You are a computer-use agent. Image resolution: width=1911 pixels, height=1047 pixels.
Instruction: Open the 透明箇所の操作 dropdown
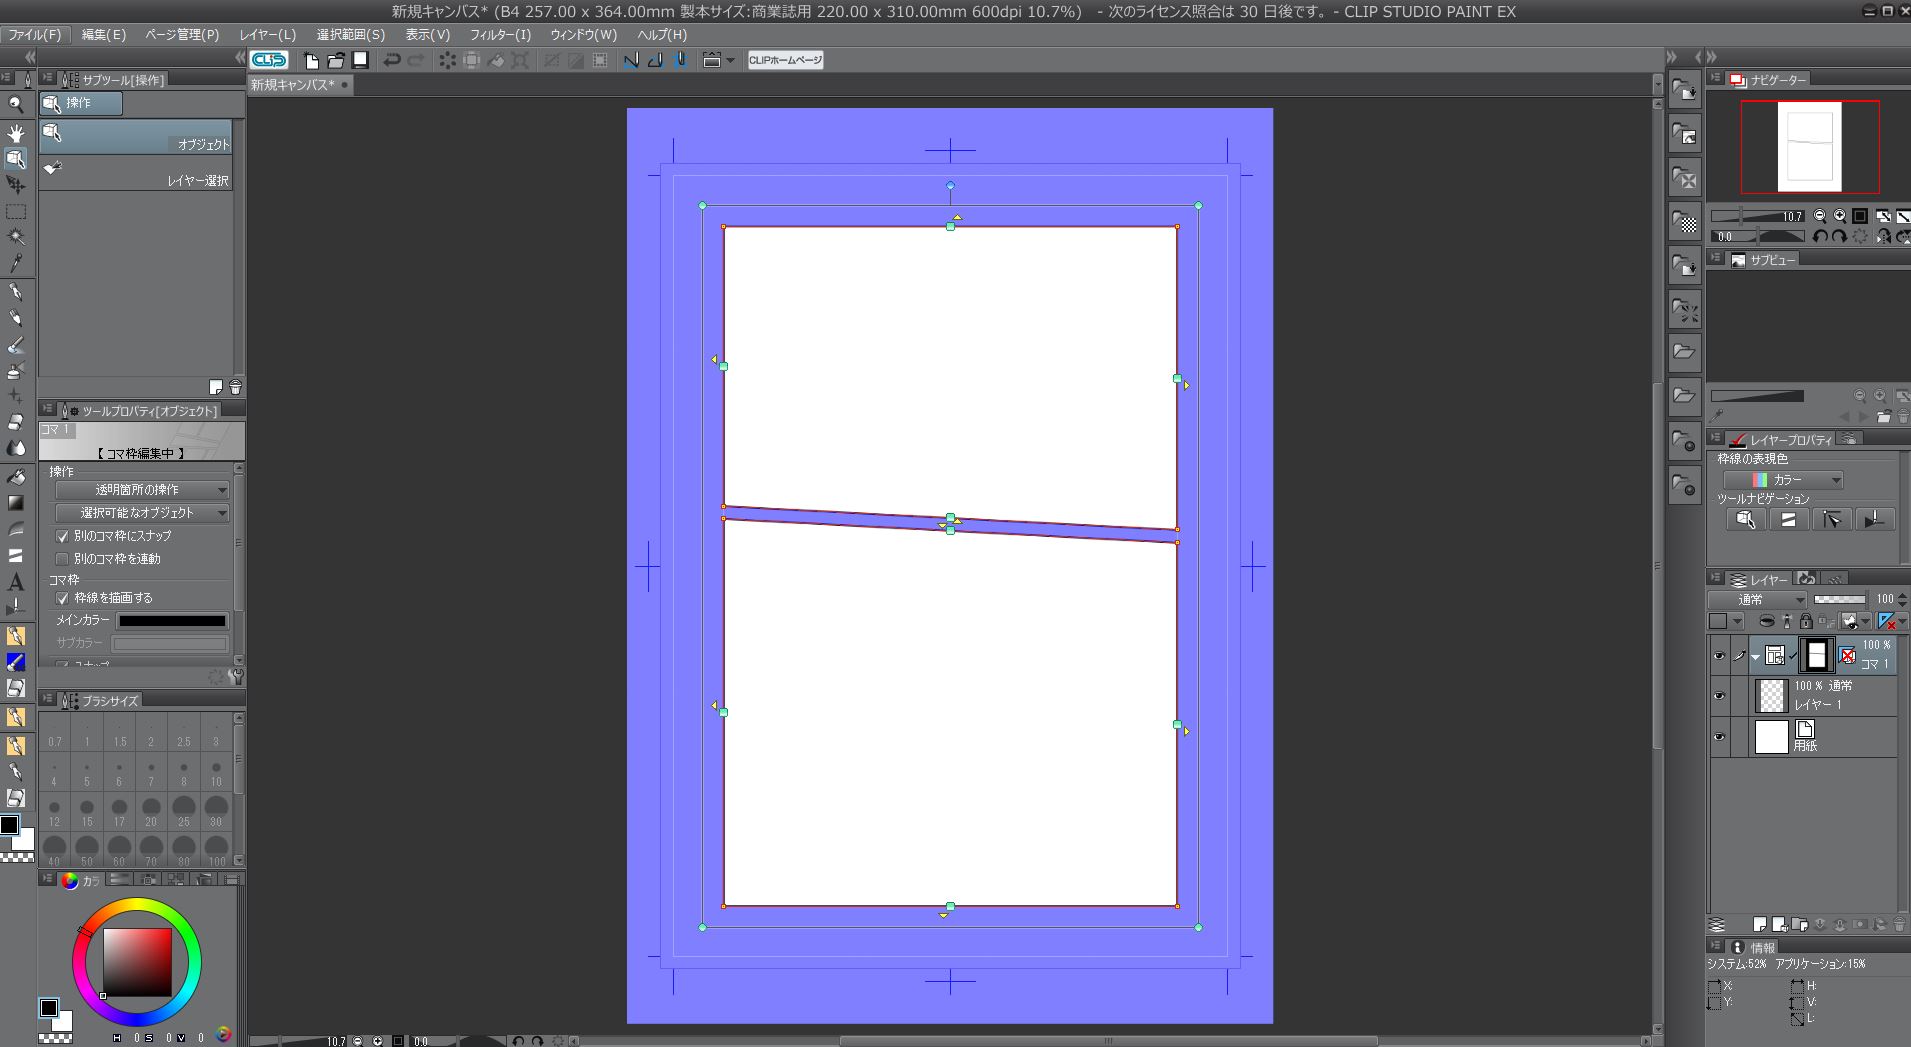point(141,490)
